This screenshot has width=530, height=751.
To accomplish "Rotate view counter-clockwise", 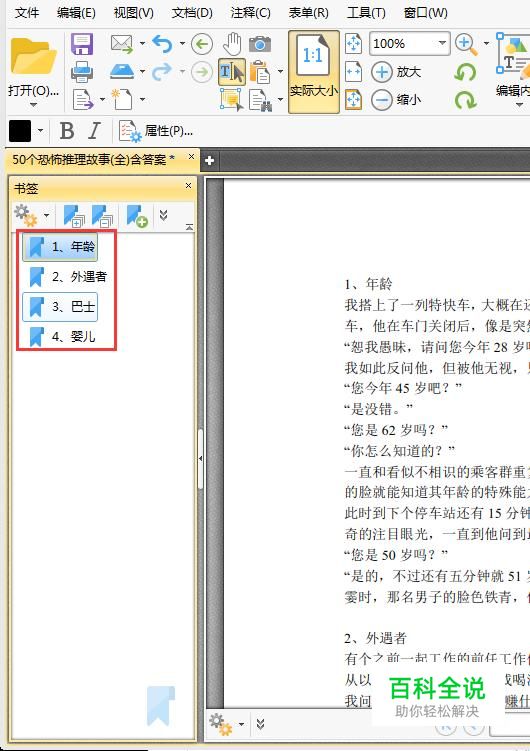I will coord(465,72).
